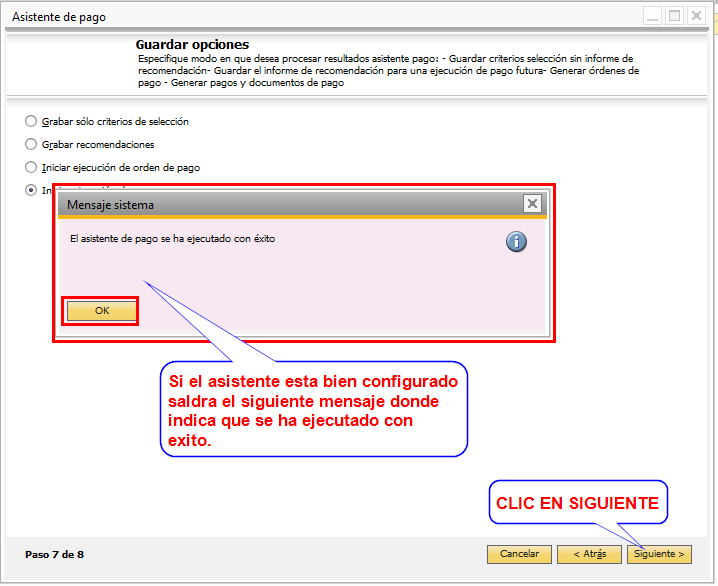Image resolution: width=718 pixels, height=586 pixels.
Task: Click the selected fourth radio button
Action: coord(32,189)
